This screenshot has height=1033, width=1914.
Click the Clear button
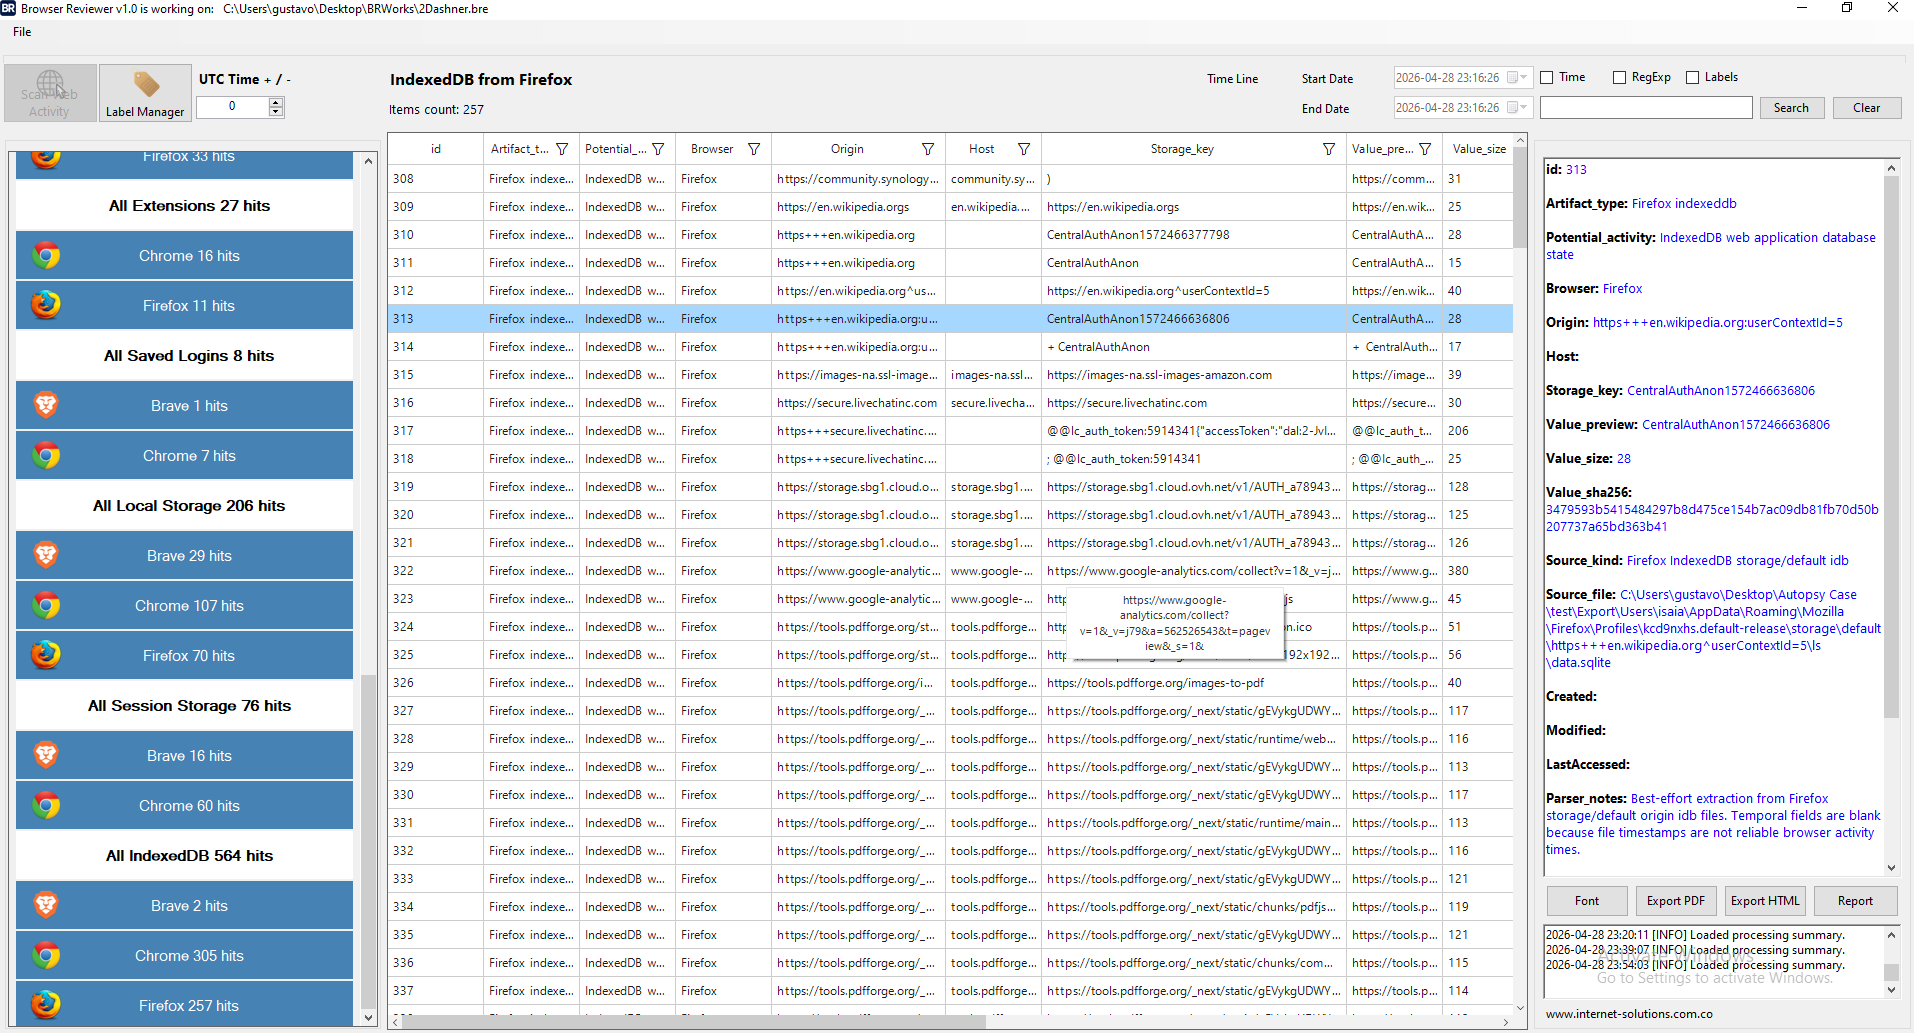click(1866, 108)
